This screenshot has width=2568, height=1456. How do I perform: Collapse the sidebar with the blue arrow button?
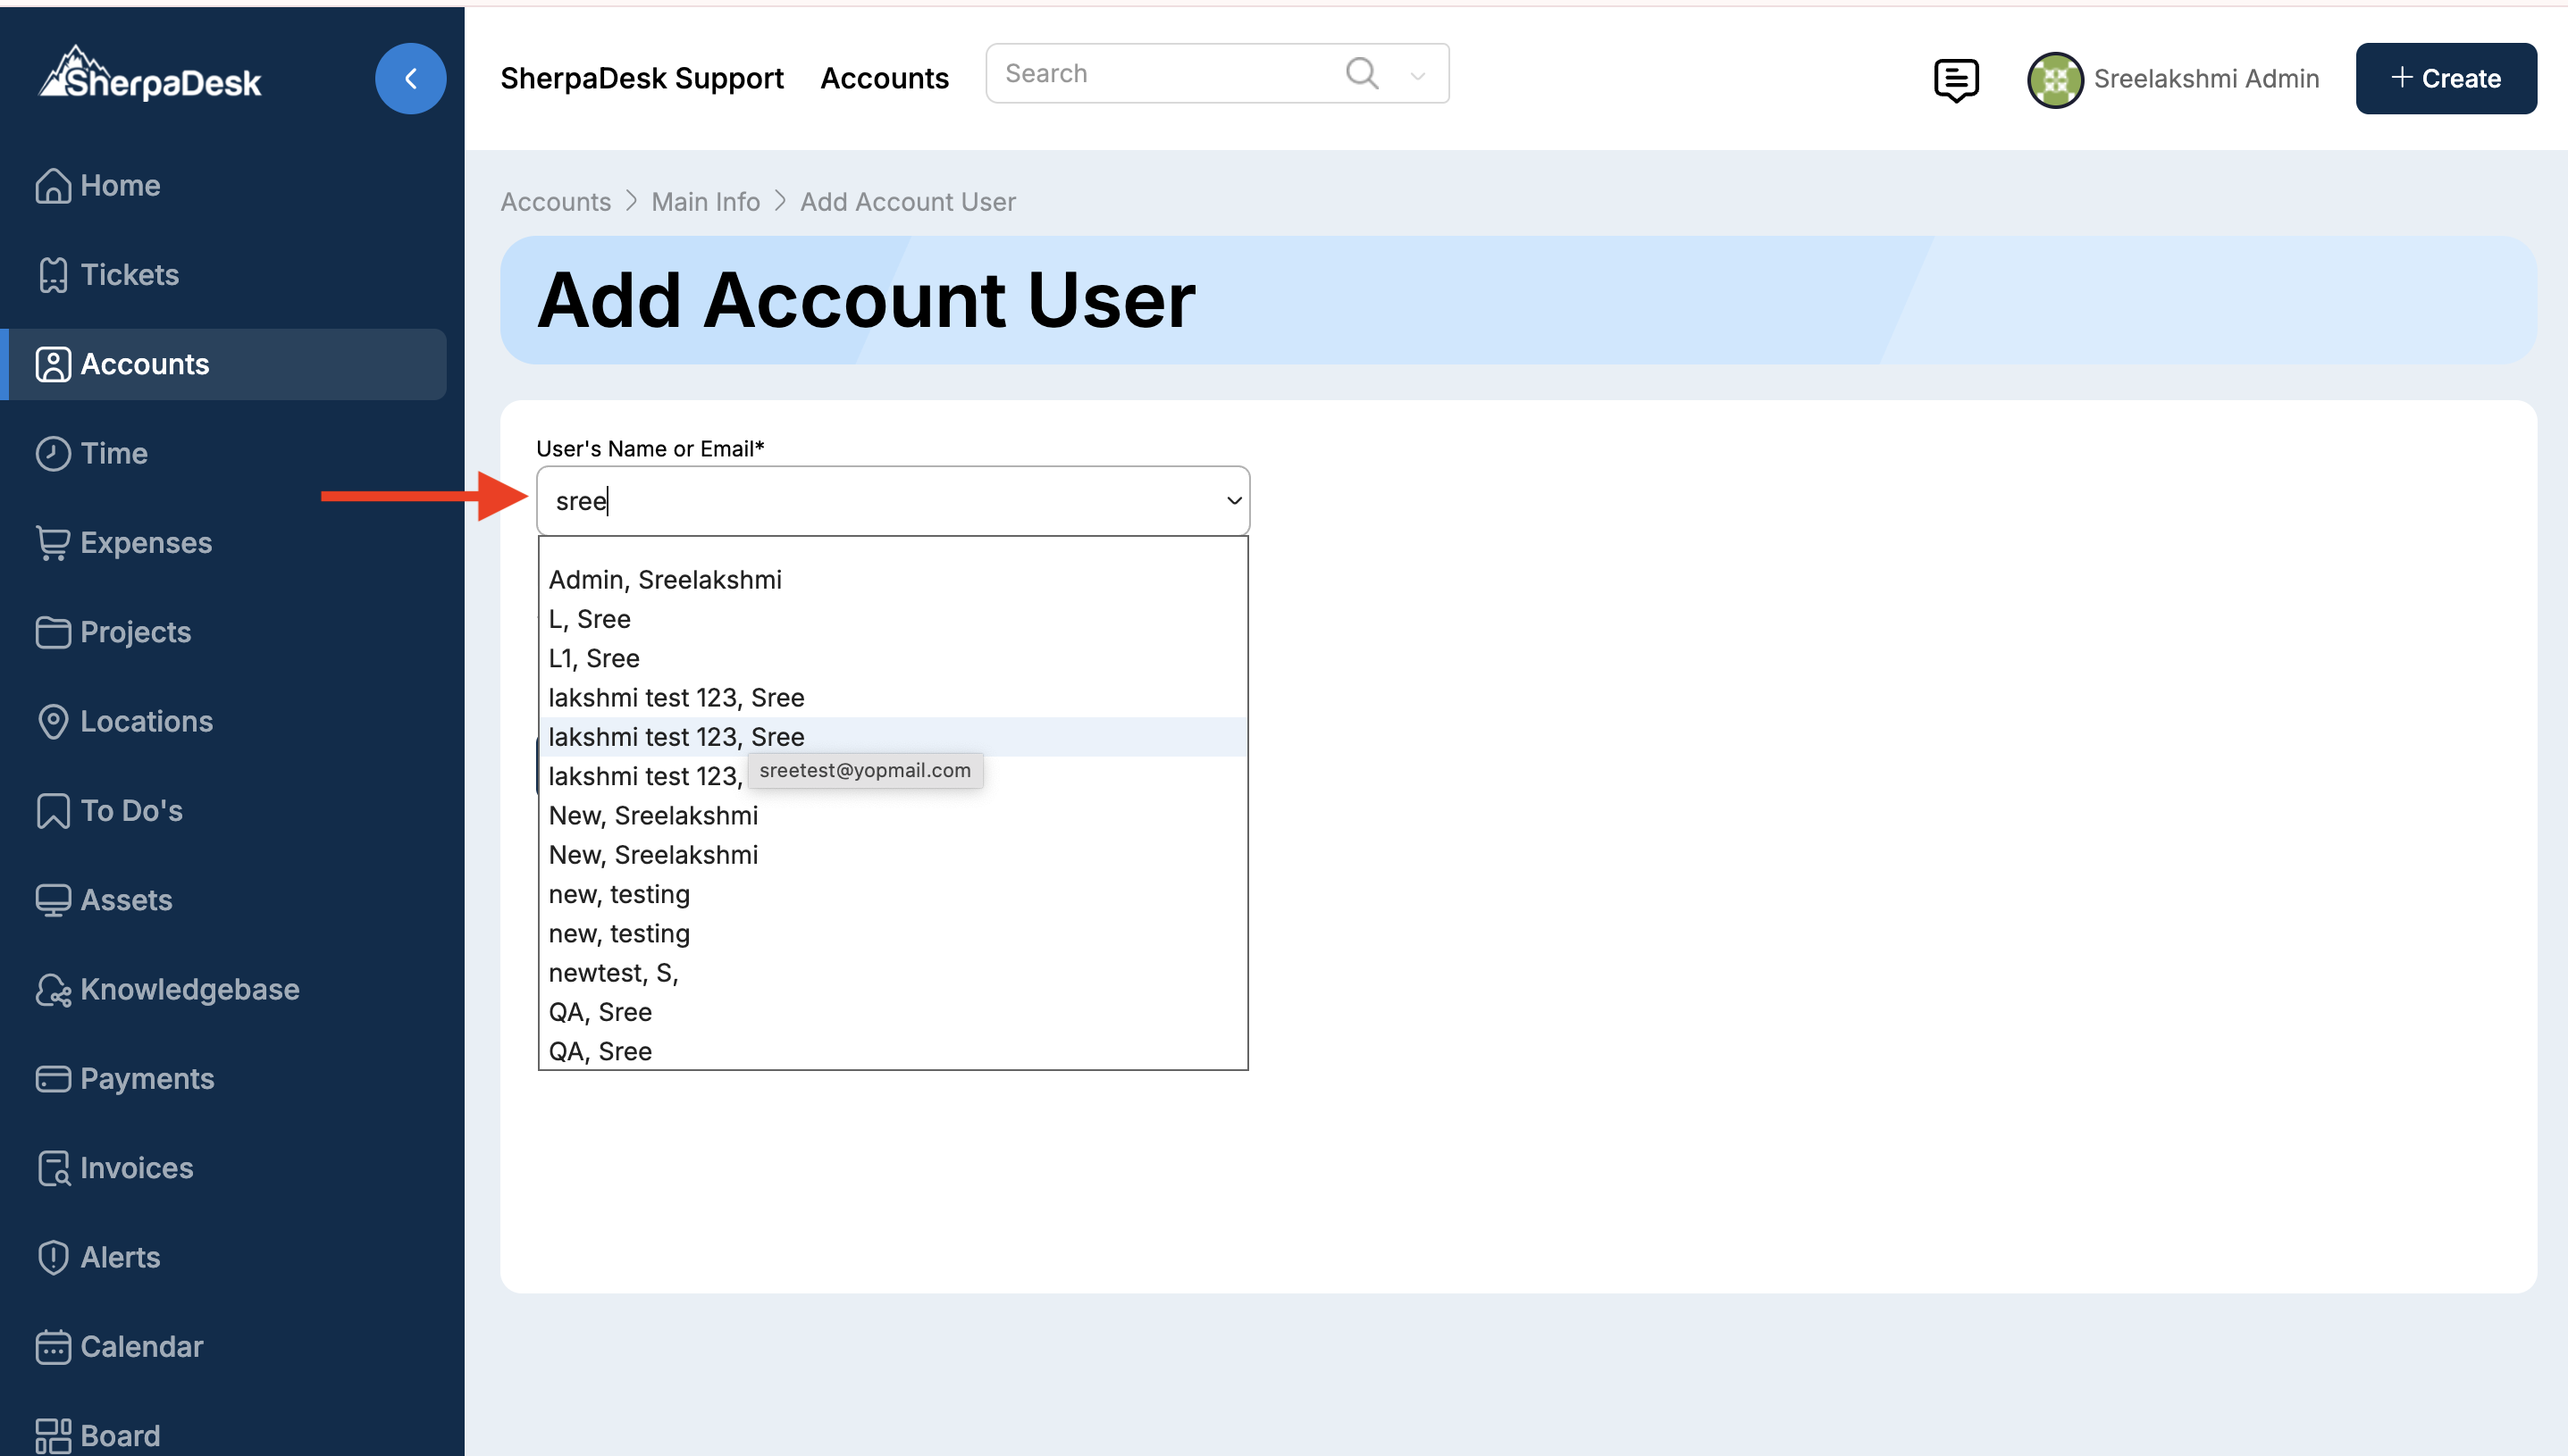coord(410,78)
